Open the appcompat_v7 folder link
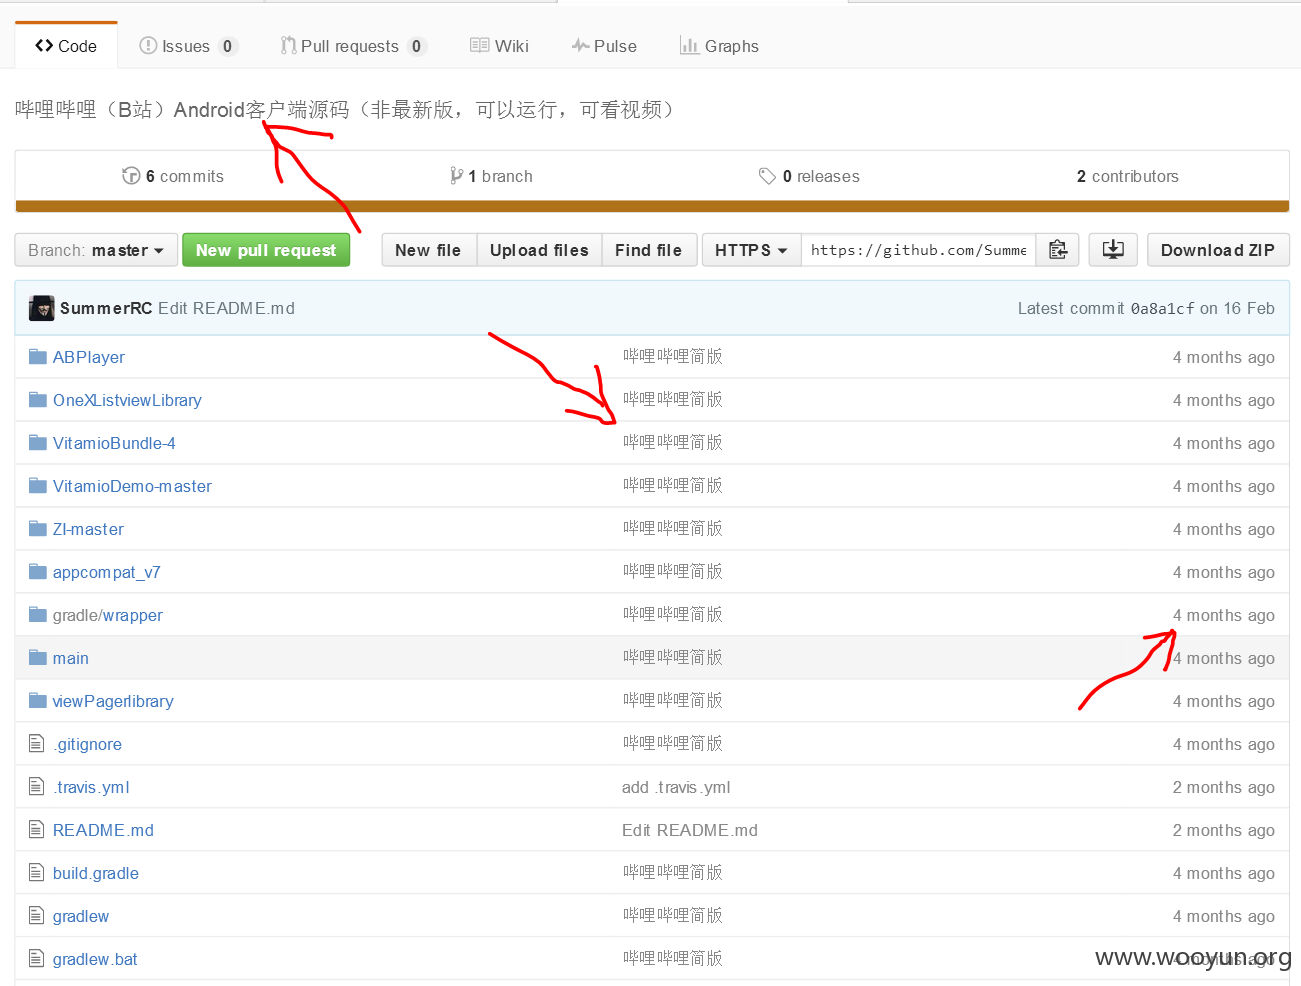 106,572
